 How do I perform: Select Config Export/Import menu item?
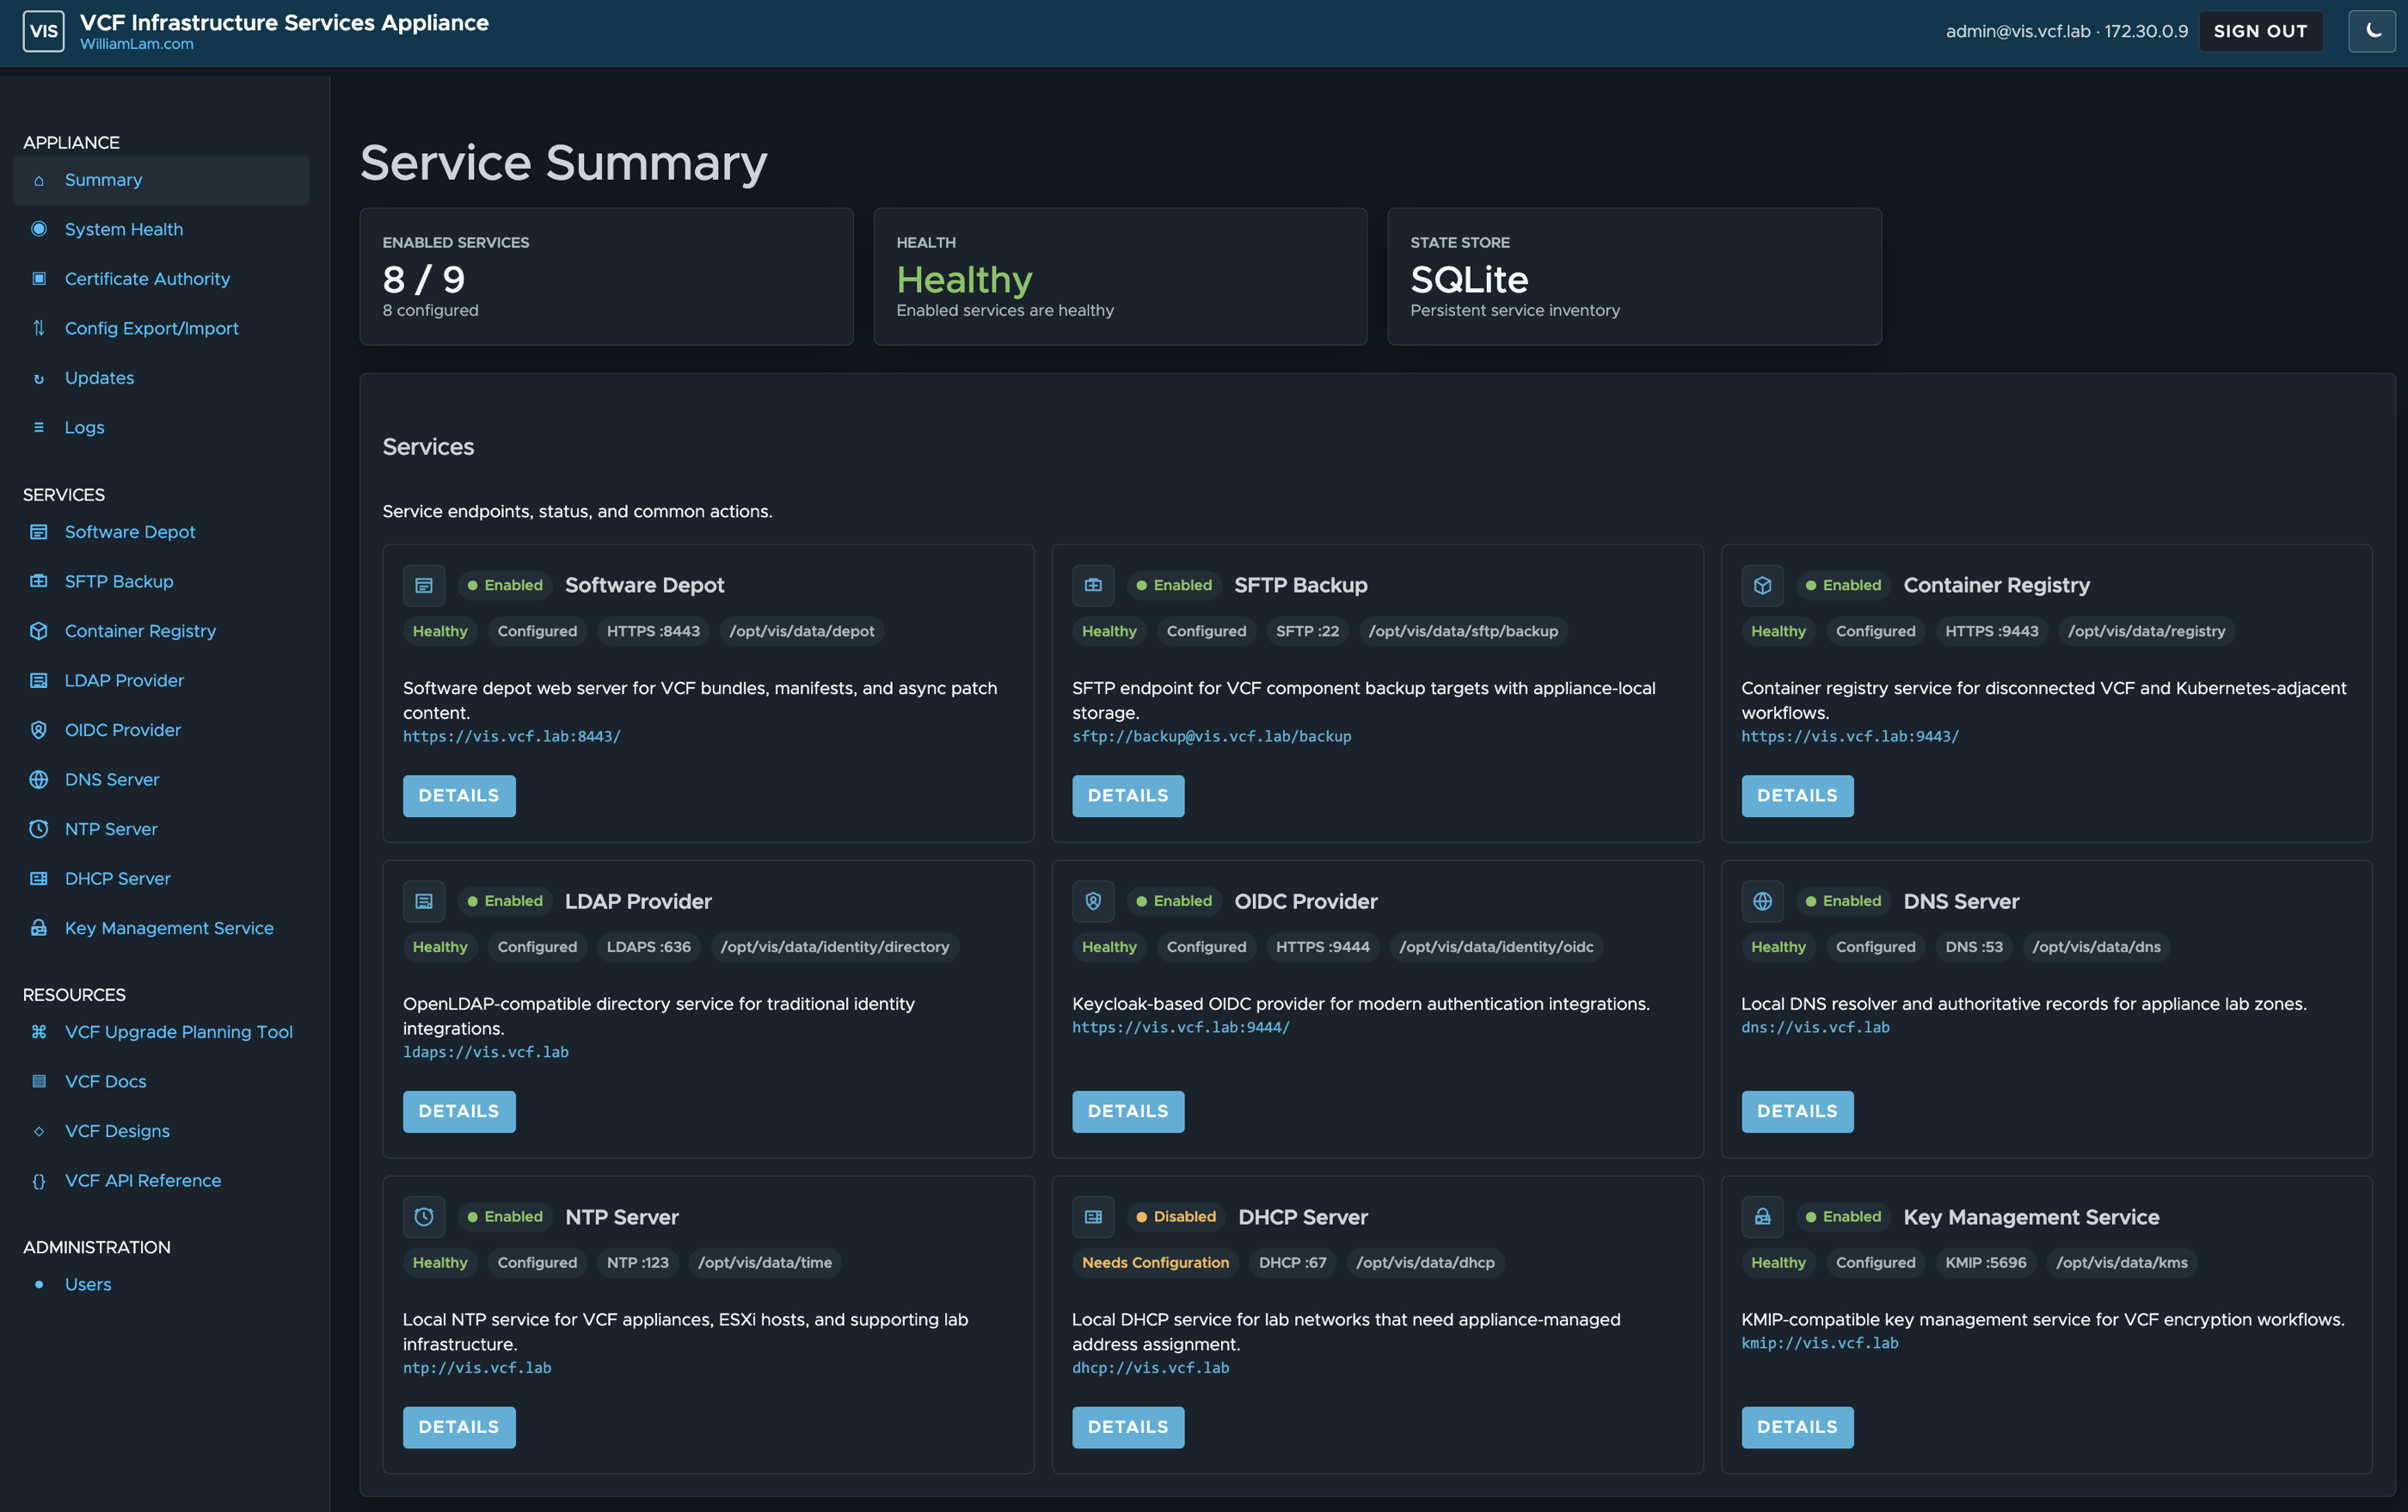click(161, 328)
